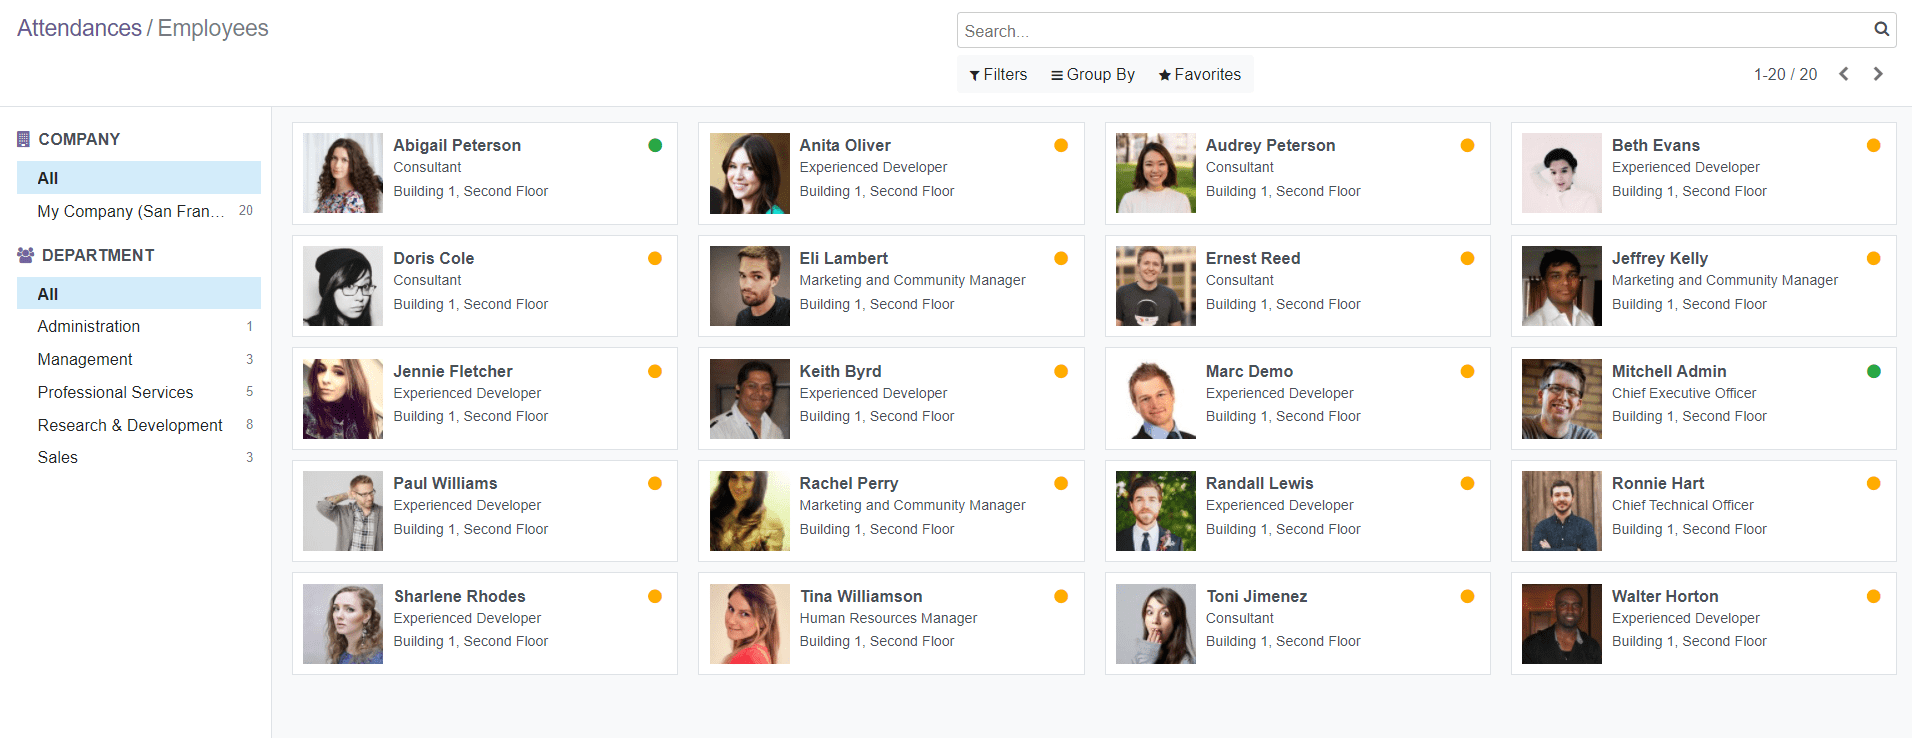Click Anita Oliver's orange status dot

pyautogui.click(x=1061, y=146)
